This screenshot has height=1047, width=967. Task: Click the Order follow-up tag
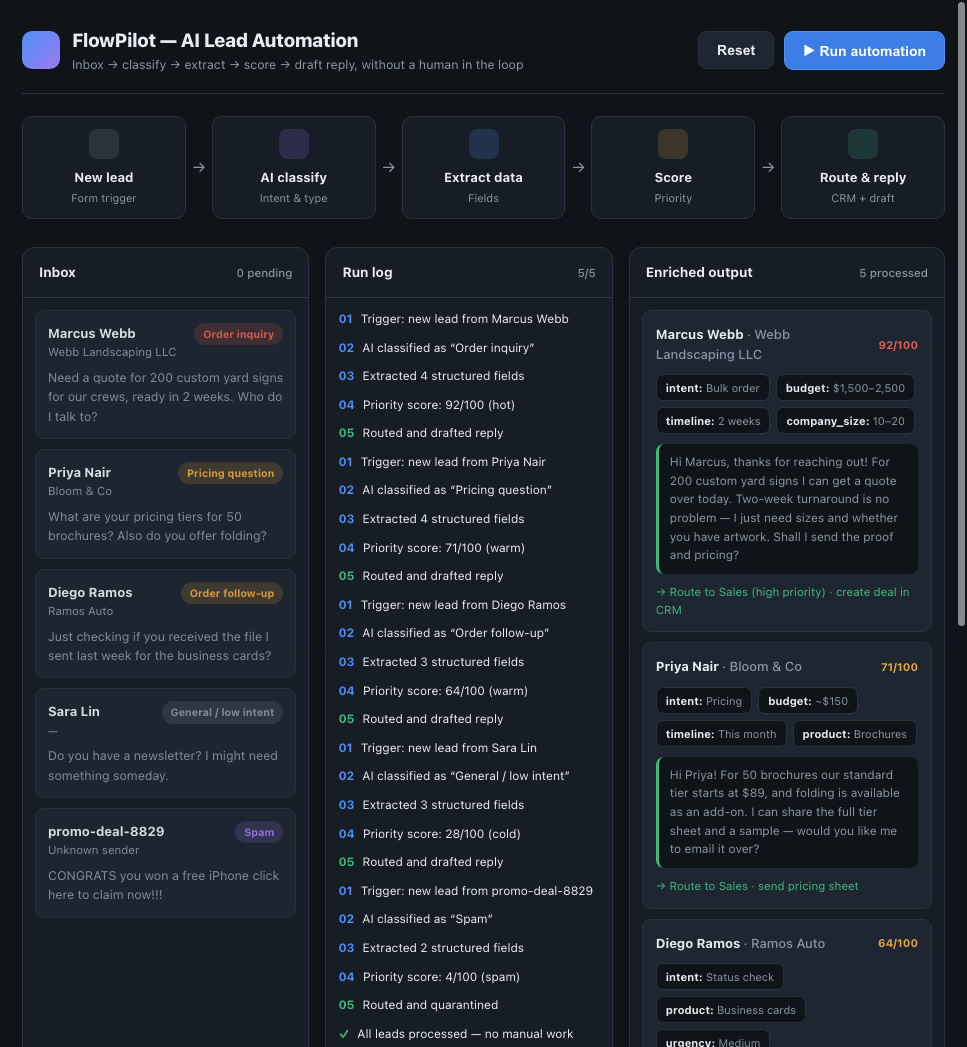point(232,594)
